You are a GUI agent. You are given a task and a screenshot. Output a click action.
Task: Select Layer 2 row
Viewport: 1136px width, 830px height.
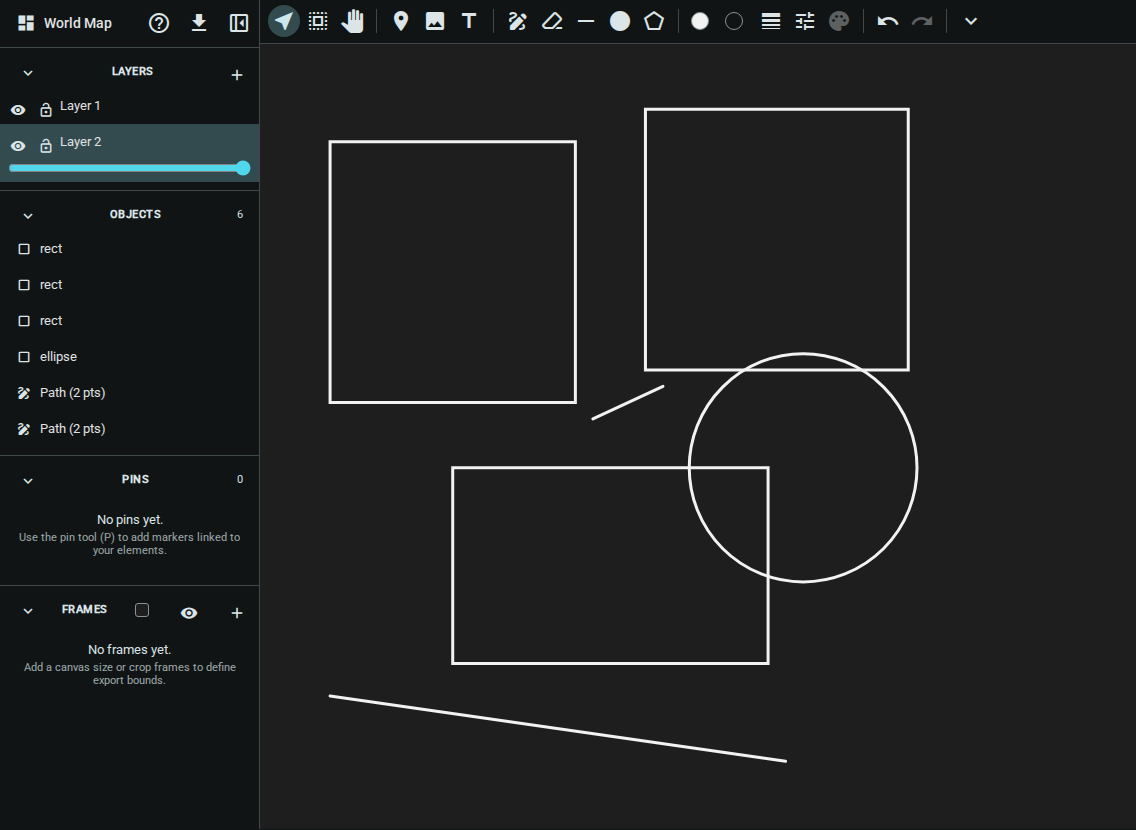coord(130,152)
